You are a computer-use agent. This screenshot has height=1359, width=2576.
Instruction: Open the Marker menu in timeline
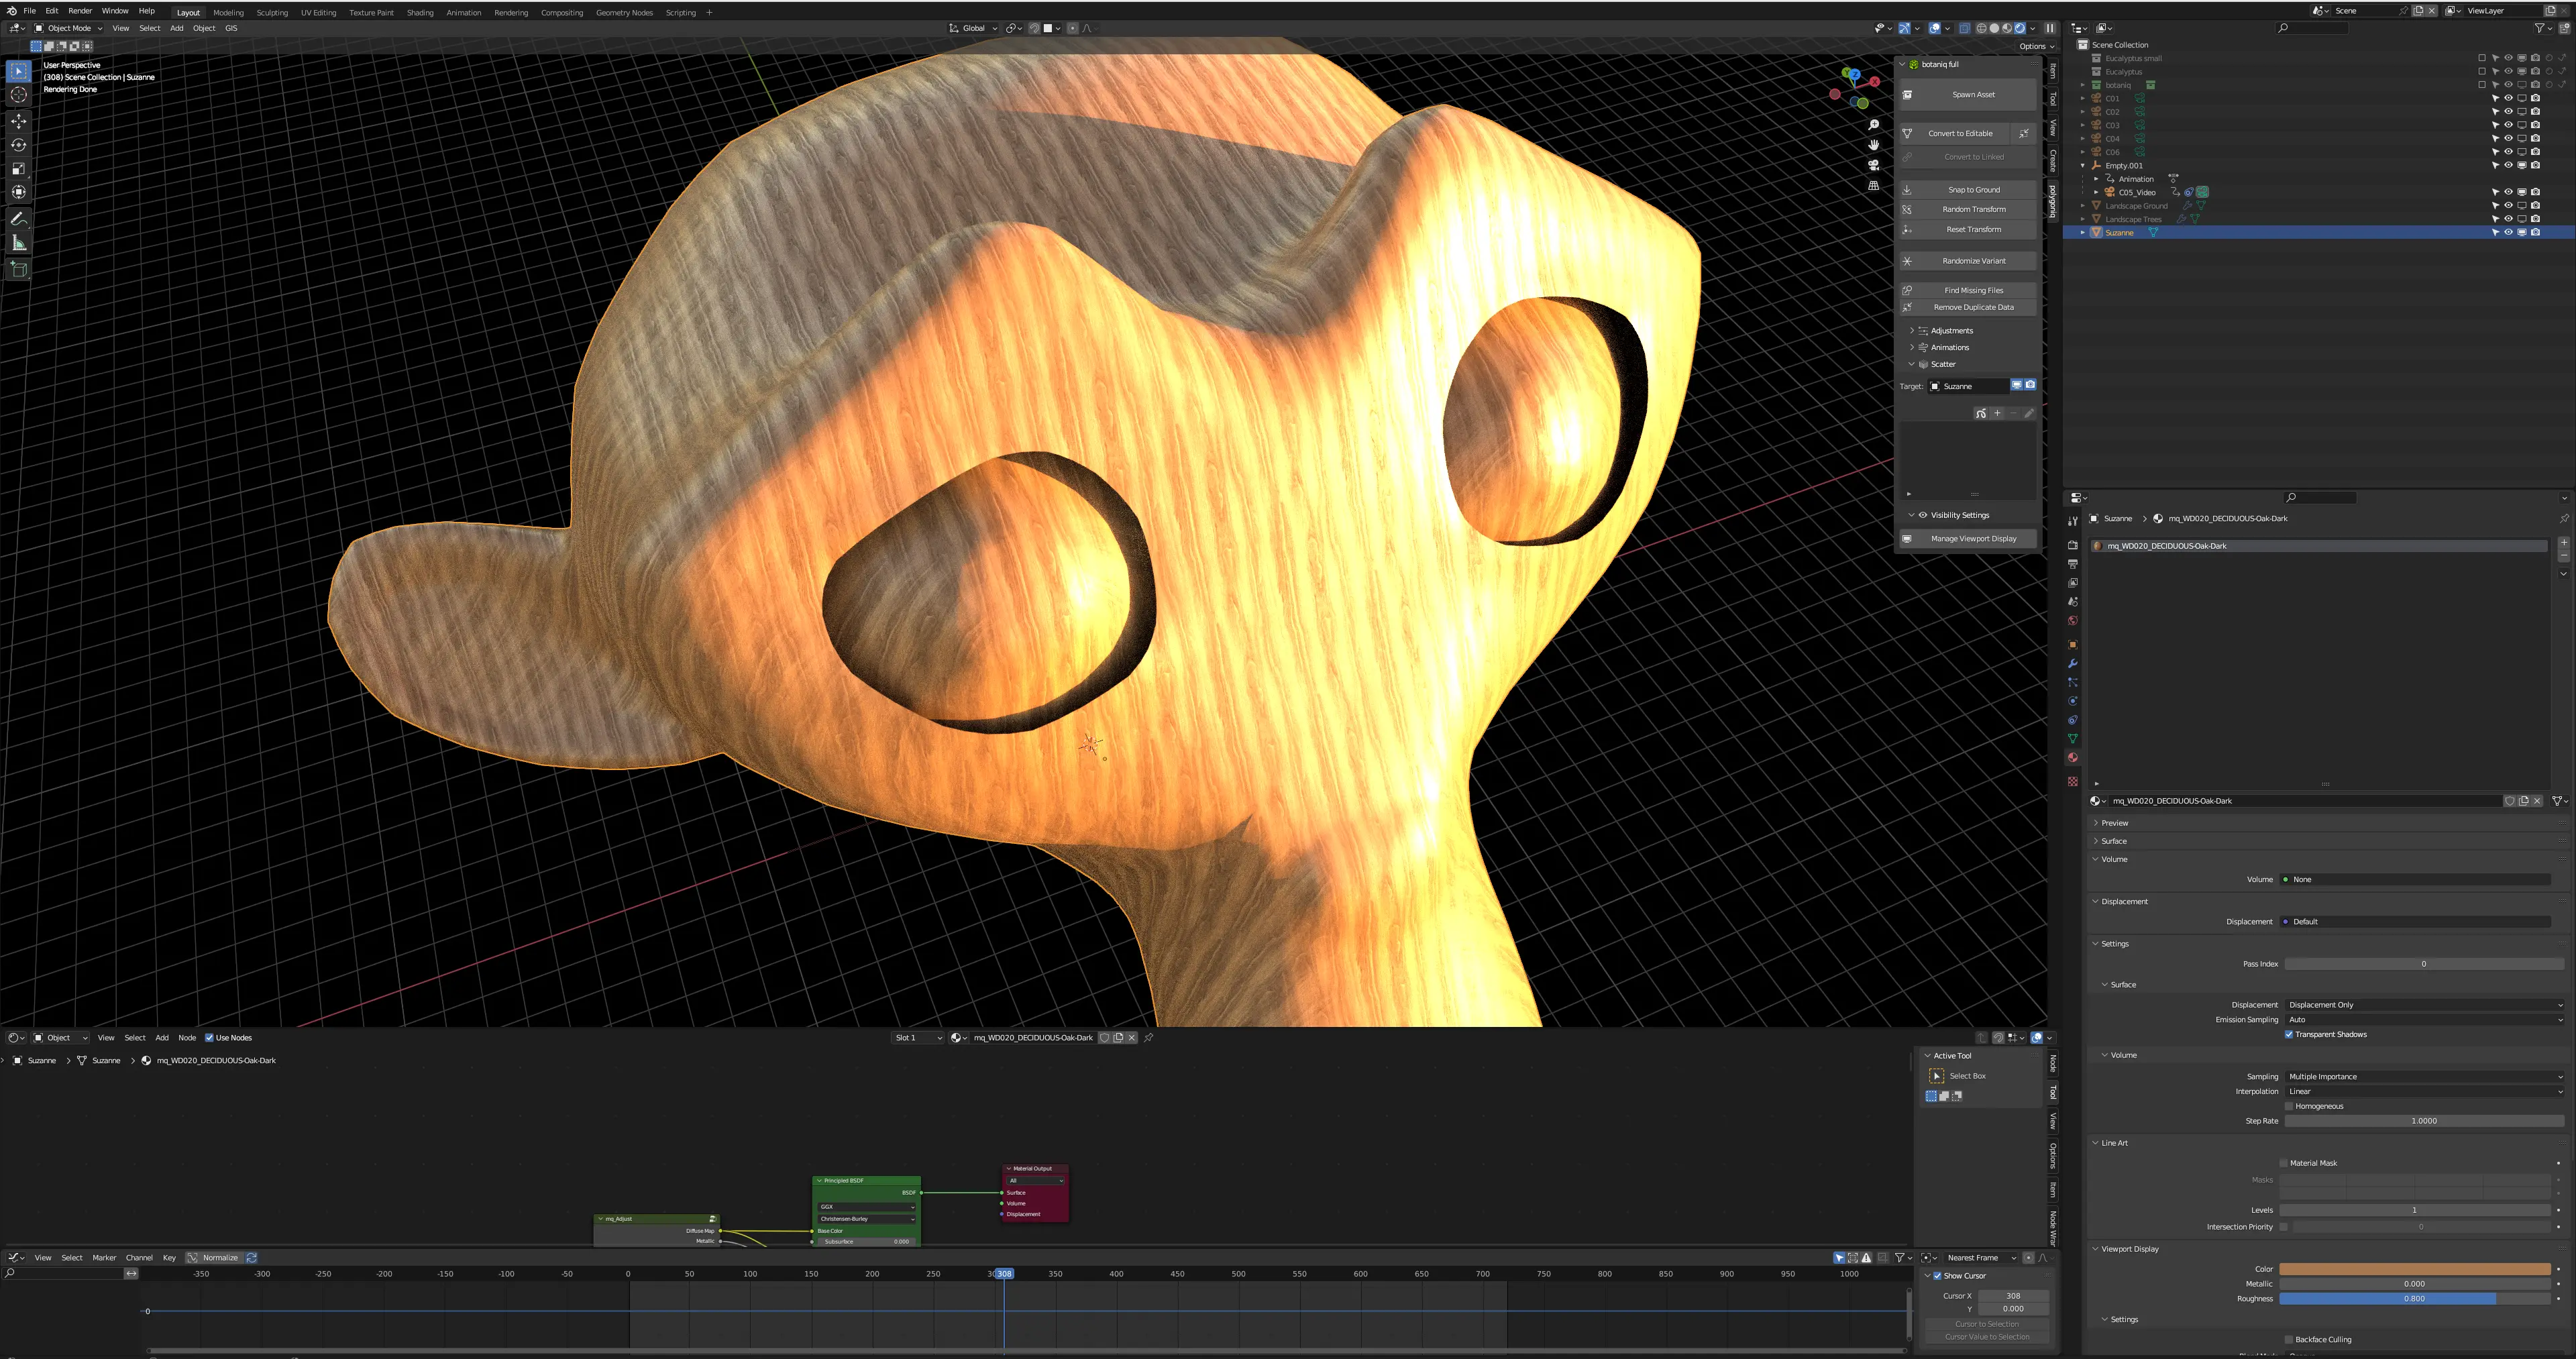tap(104, 1258)
